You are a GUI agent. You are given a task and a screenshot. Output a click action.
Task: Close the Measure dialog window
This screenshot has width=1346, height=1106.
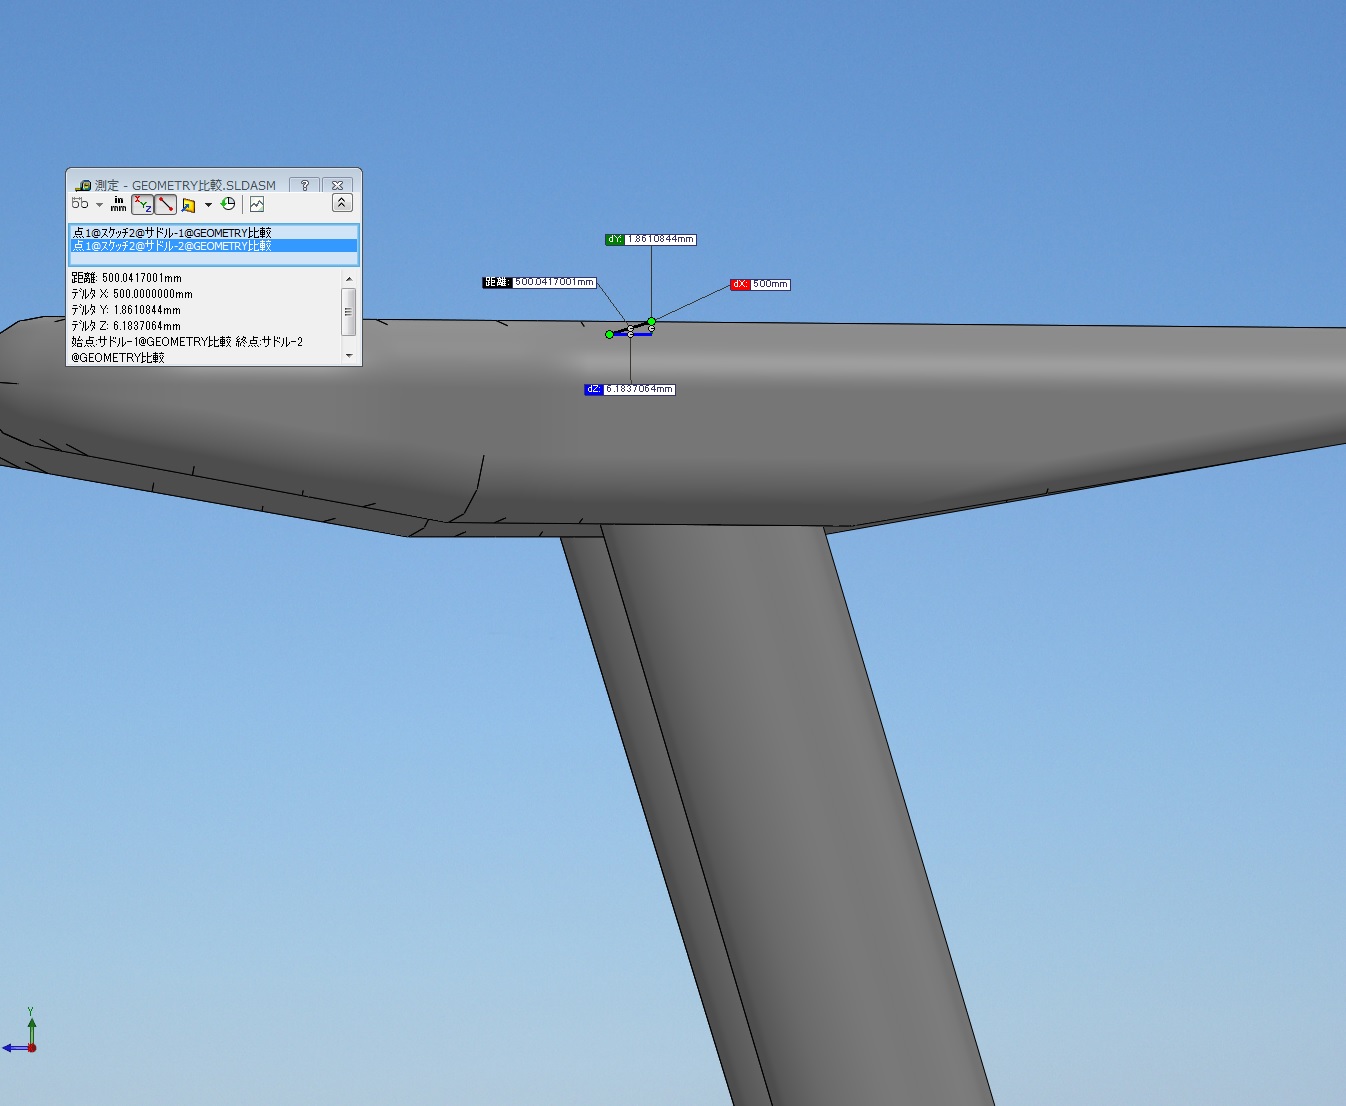tap(338, 185)
